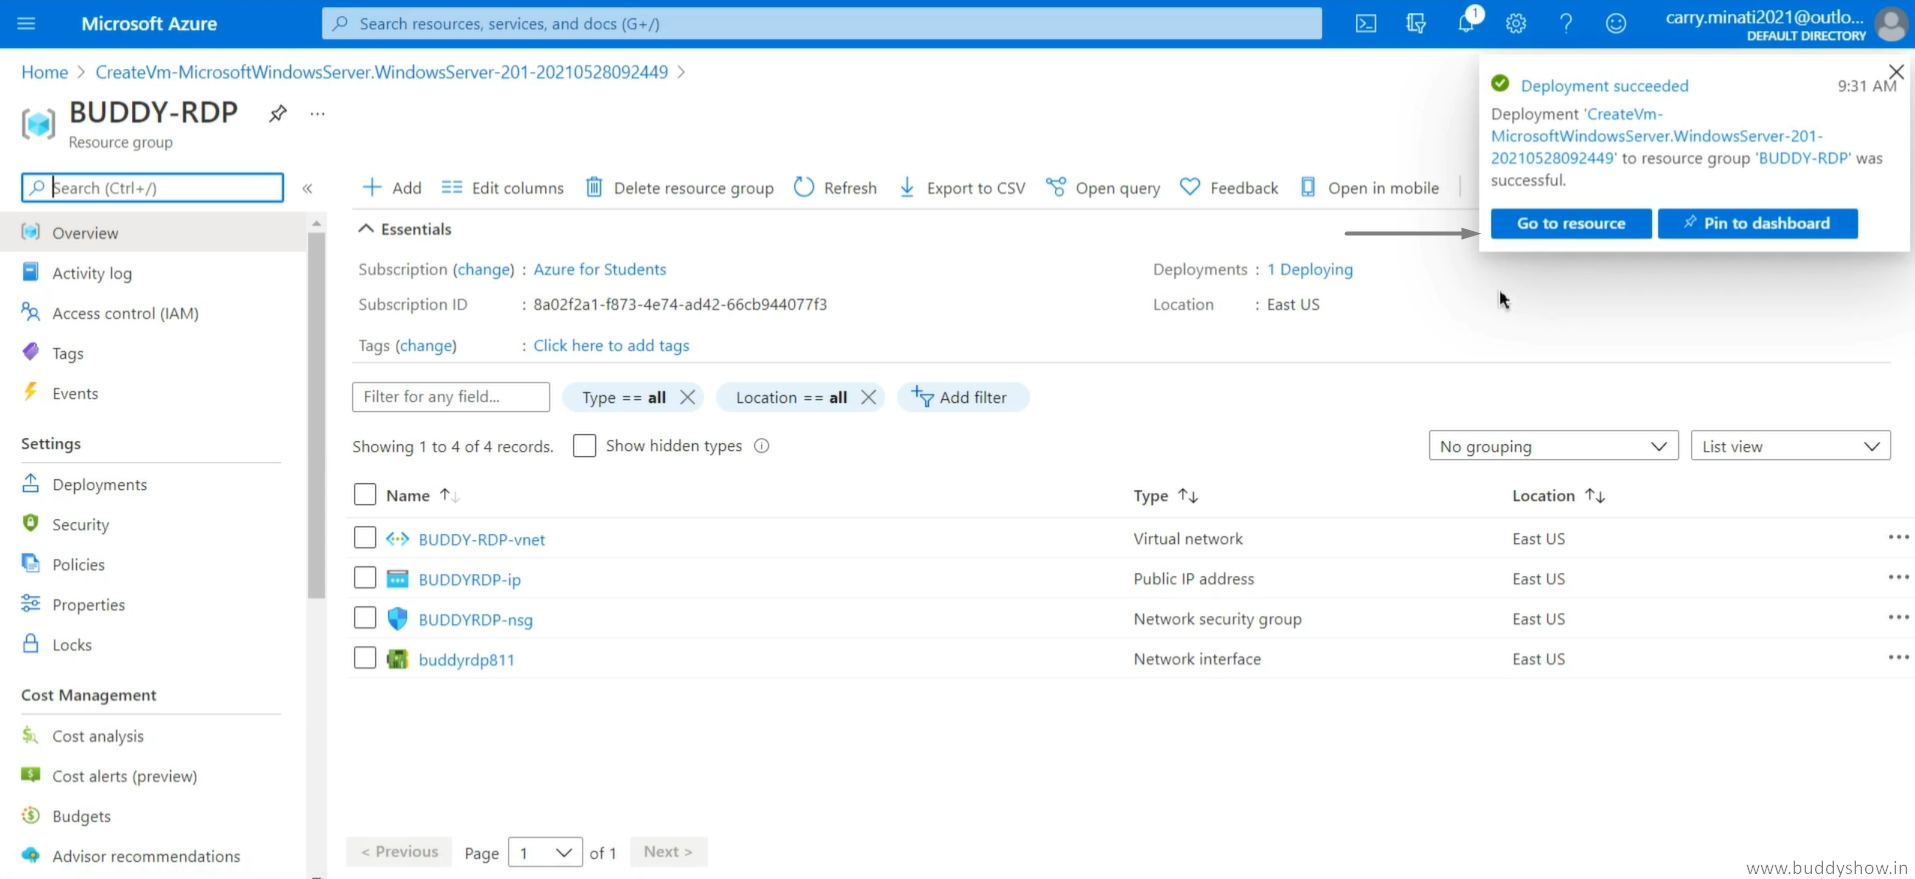This screenshot has height=879, width=1915.
Task: Open the BUDDY-RDP-vnet resource link
Action: pyautogui.click(x=482, y=539)
